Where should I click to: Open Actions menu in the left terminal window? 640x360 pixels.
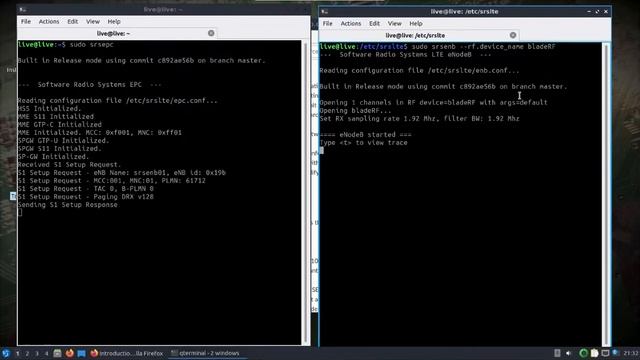(x=49, y=22)
